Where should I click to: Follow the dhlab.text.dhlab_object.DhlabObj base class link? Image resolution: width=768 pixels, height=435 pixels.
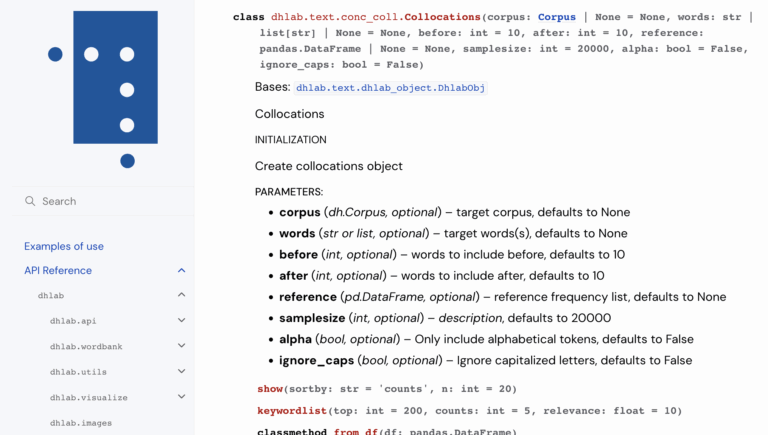[x=390, y=88]
